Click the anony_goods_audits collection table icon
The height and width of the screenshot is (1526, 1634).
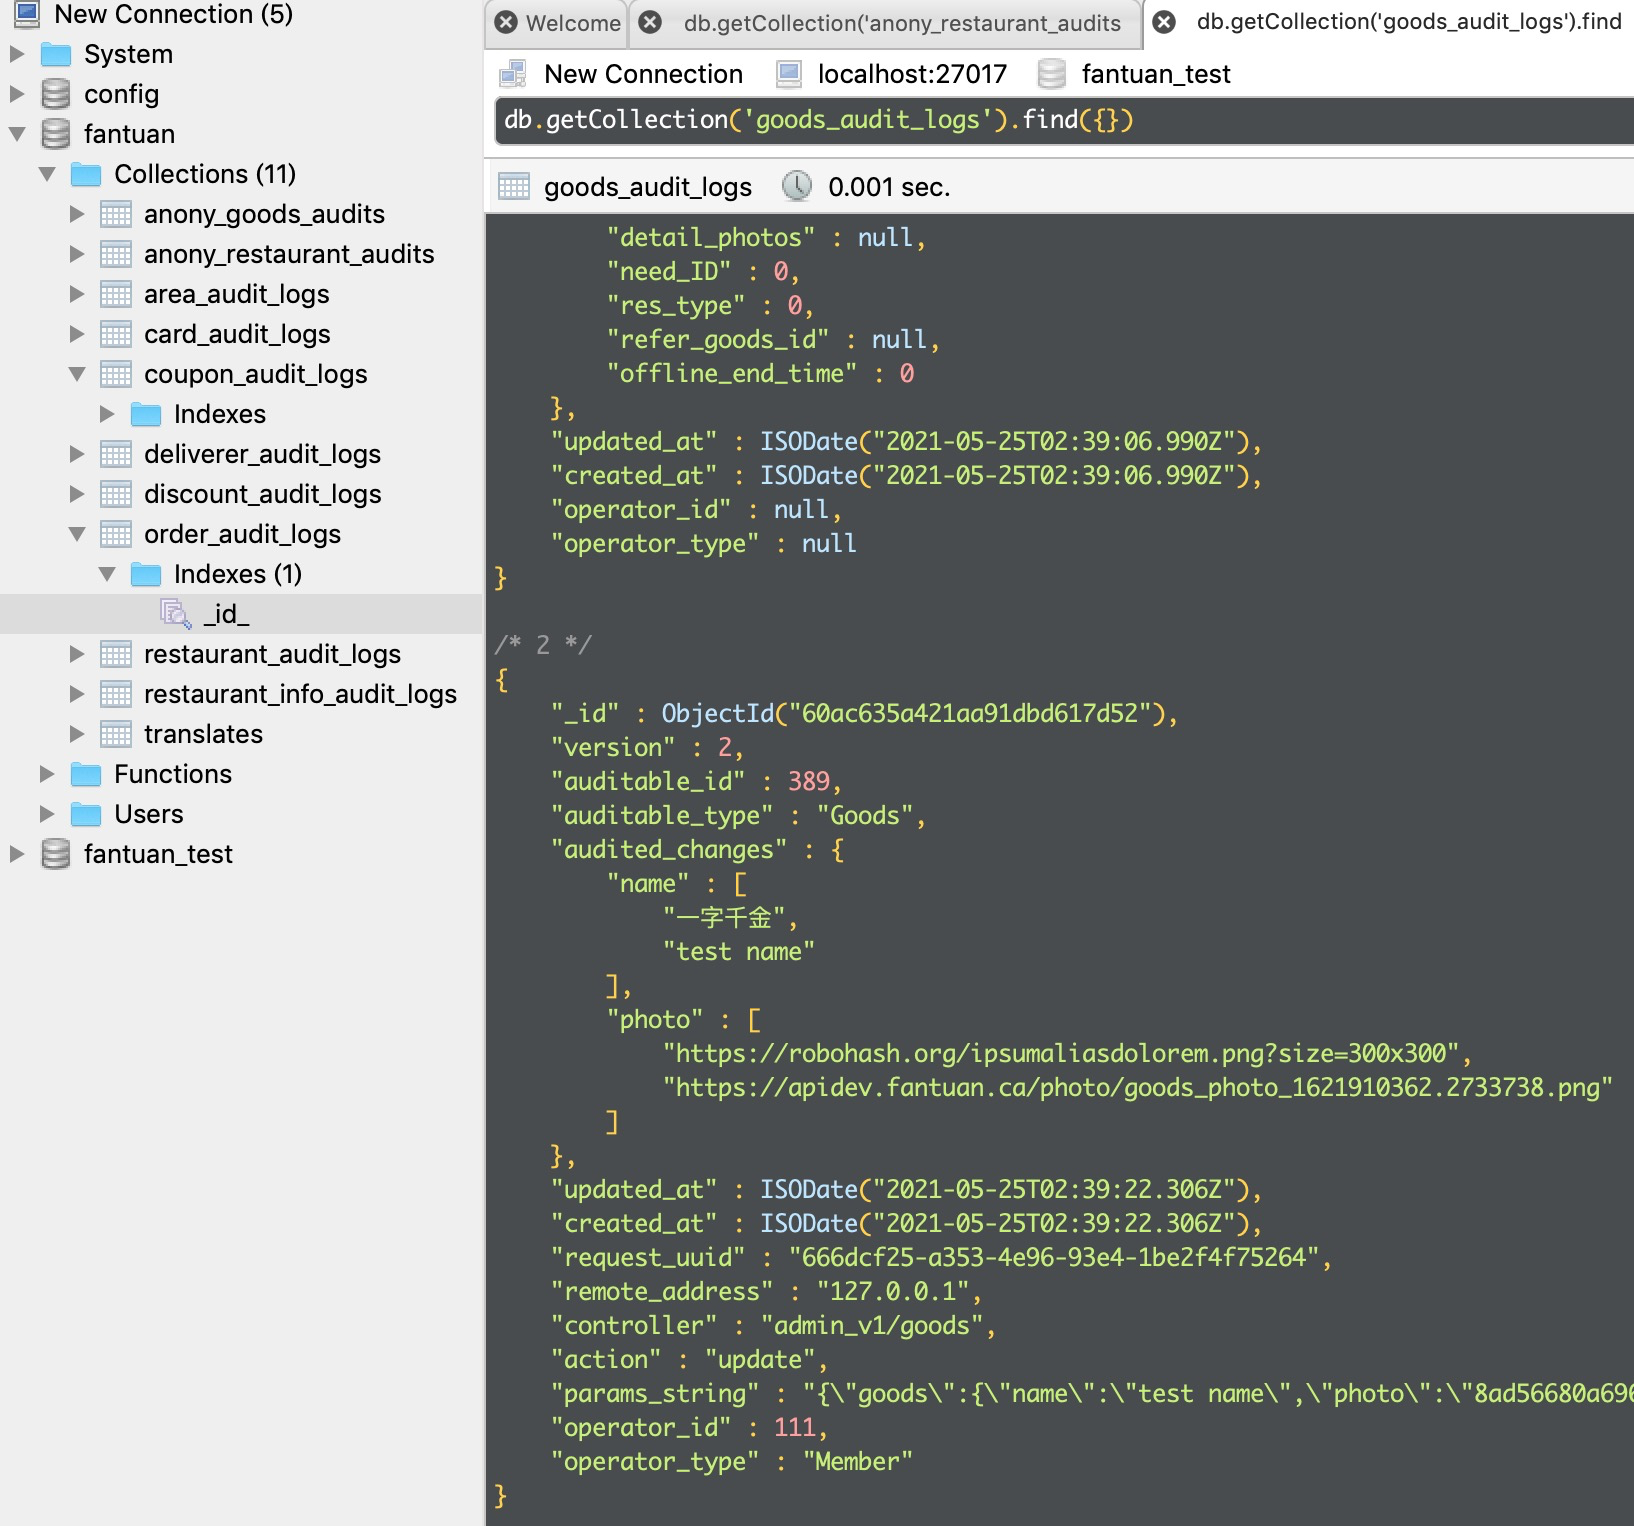point(116,214)
